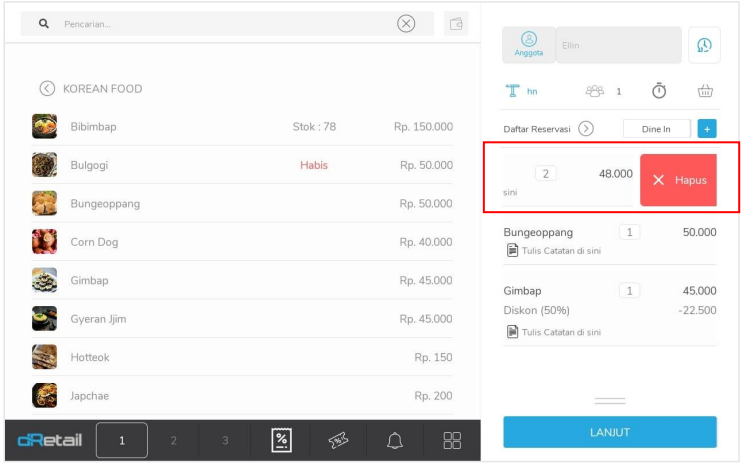The width and height of the screenshot is (744, 463).
Task: Click the stopwatch timer icon
Action: pyautogui.click(x=659, y=91)
